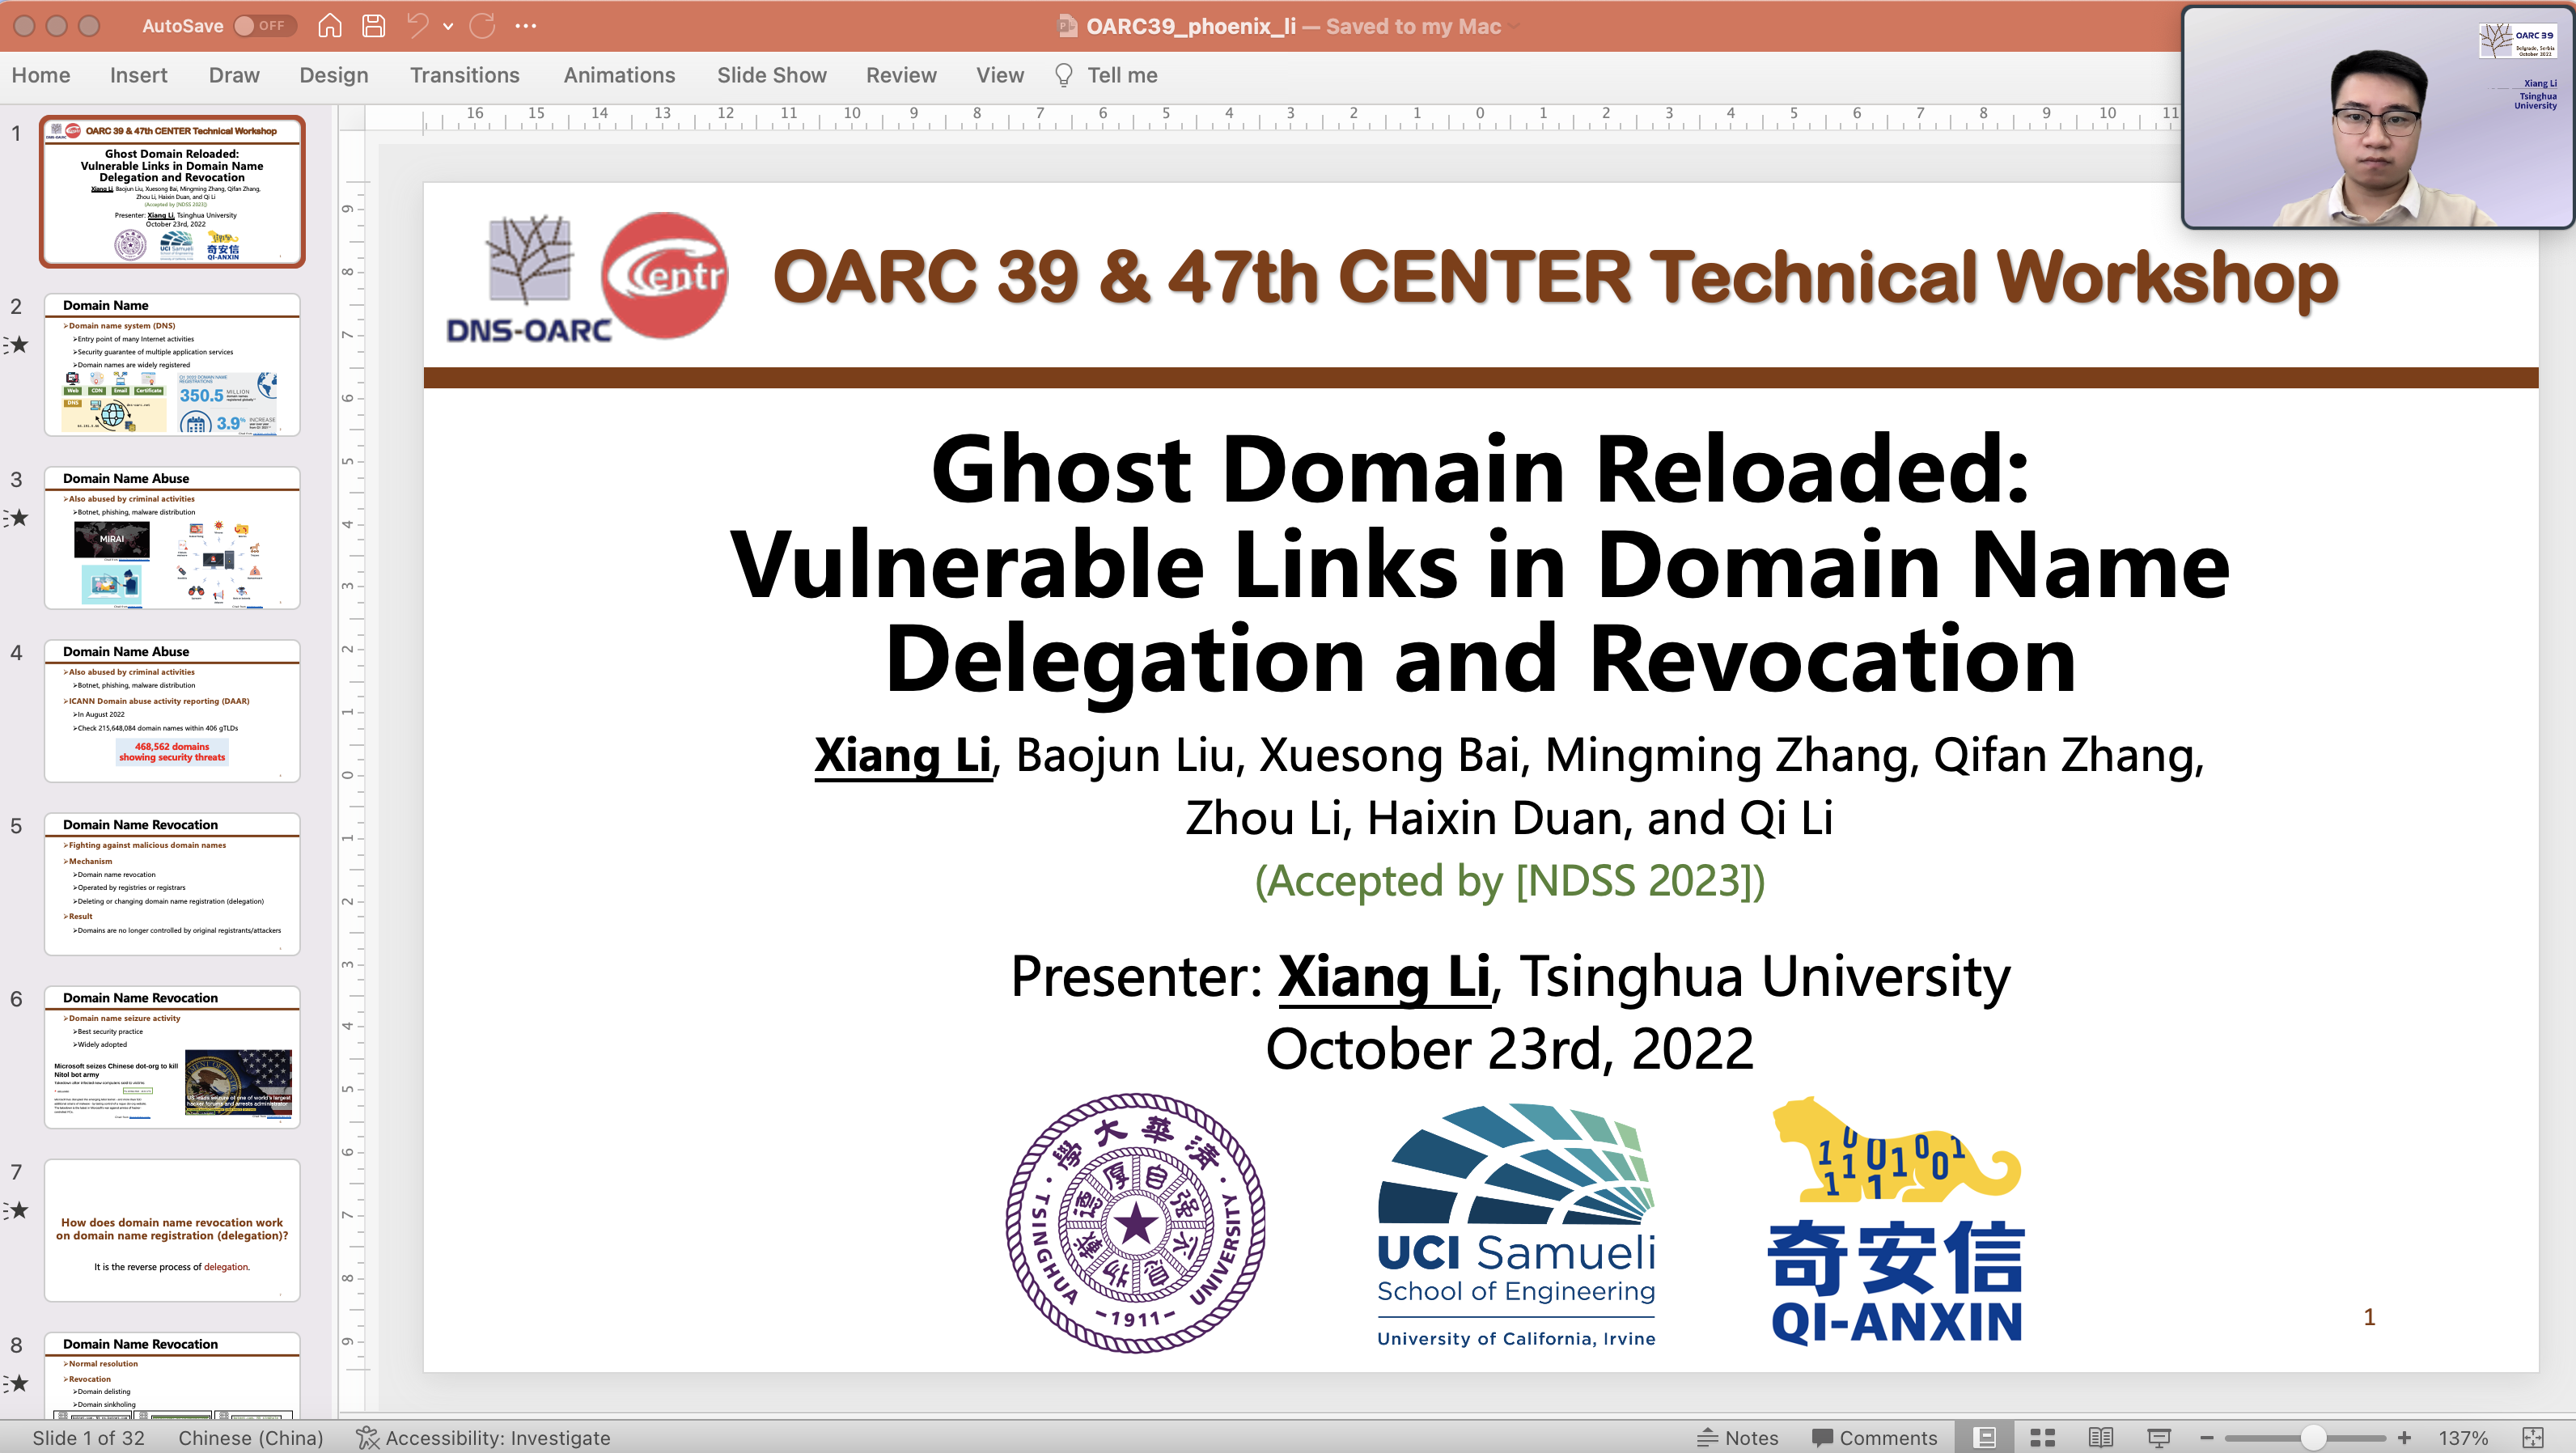Click the animation star beside slide 3
Screen dimensions: 2576x1453
(20, 518)
